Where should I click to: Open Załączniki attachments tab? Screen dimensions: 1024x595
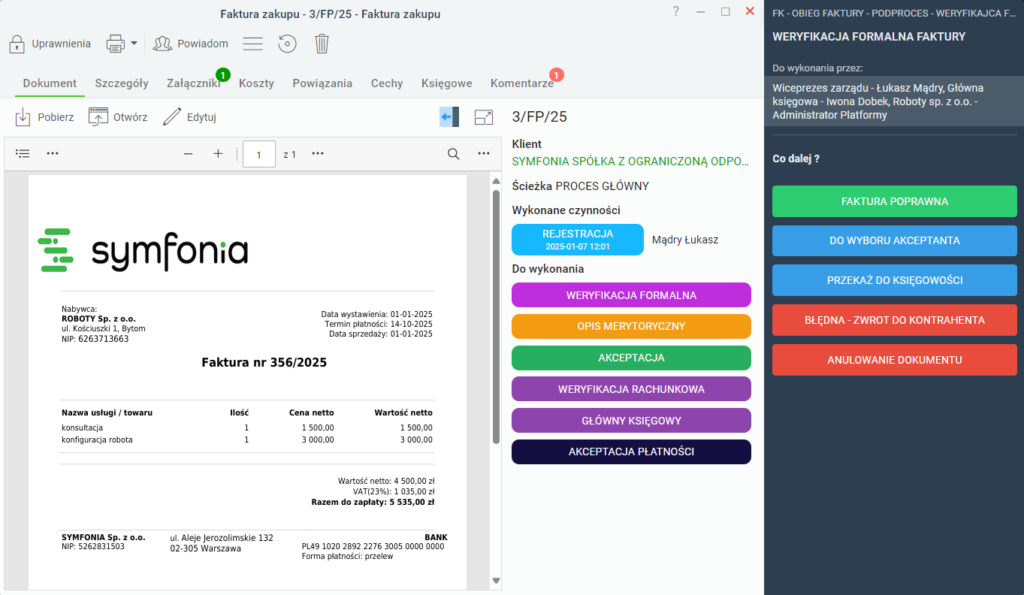pyautogui.click(x=193, y=84)
